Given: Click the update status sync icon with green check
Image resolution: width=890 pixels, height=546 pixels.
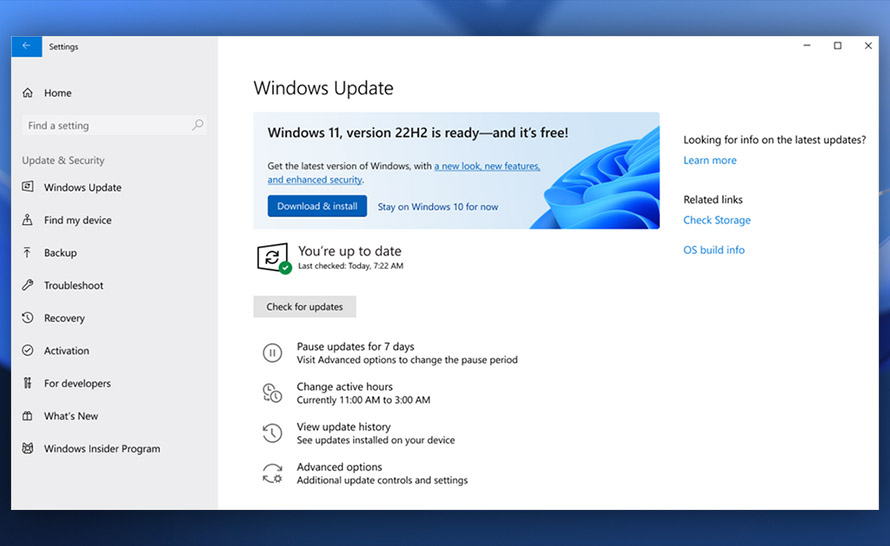Looking at the screenshot, I should pos(274,258).
